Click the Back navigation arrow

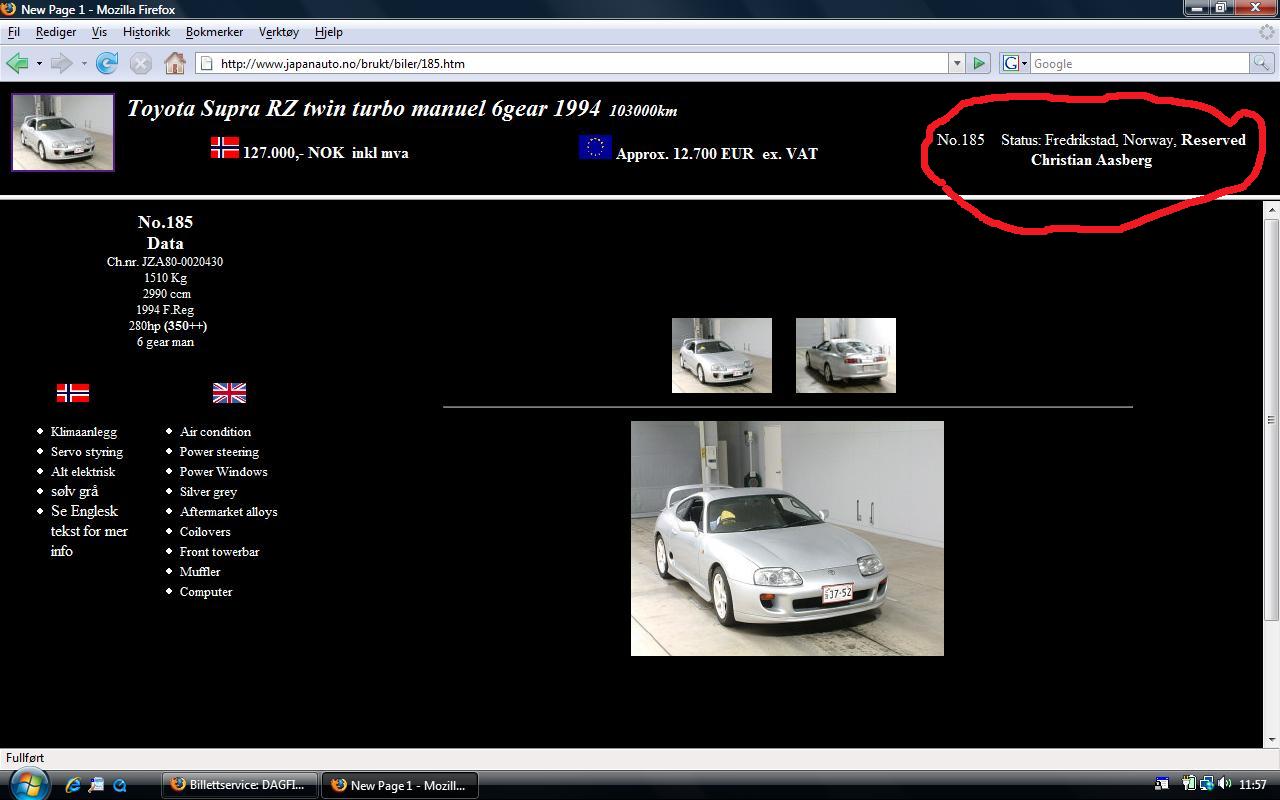pyautogui.click(x=16, y=63)
